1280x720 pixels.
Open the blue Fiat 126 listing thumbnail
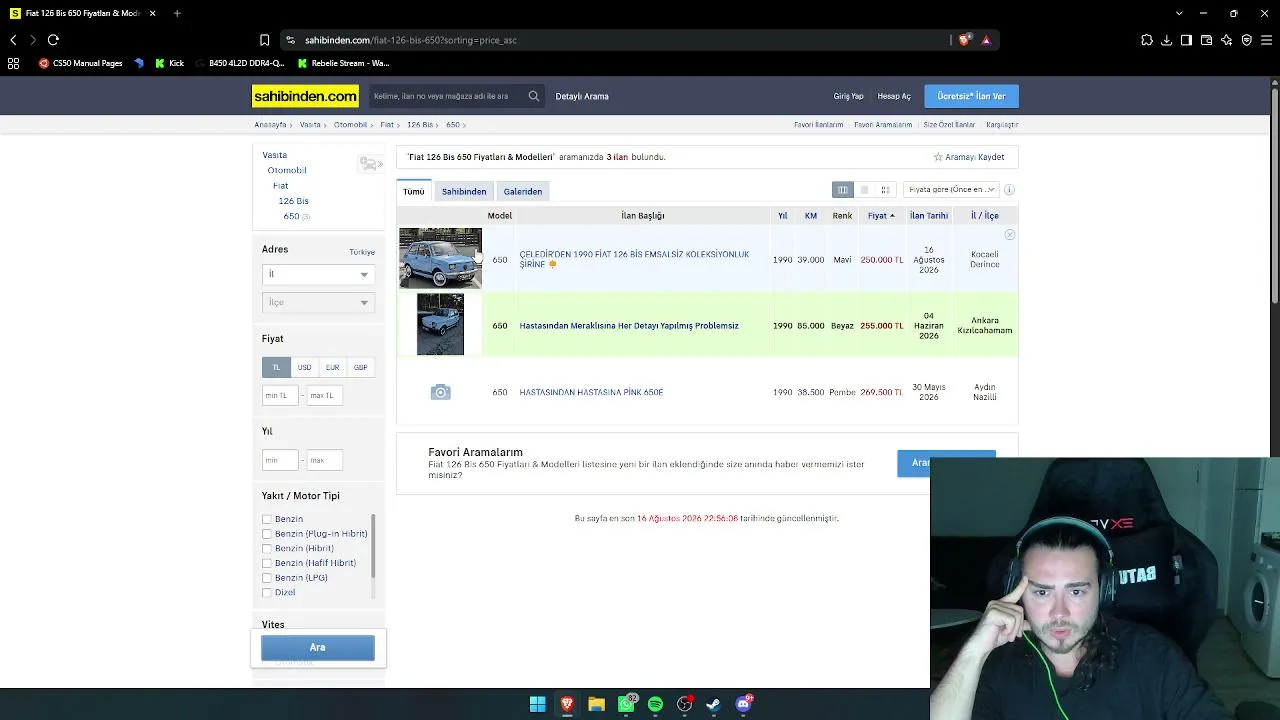(440, 258)
